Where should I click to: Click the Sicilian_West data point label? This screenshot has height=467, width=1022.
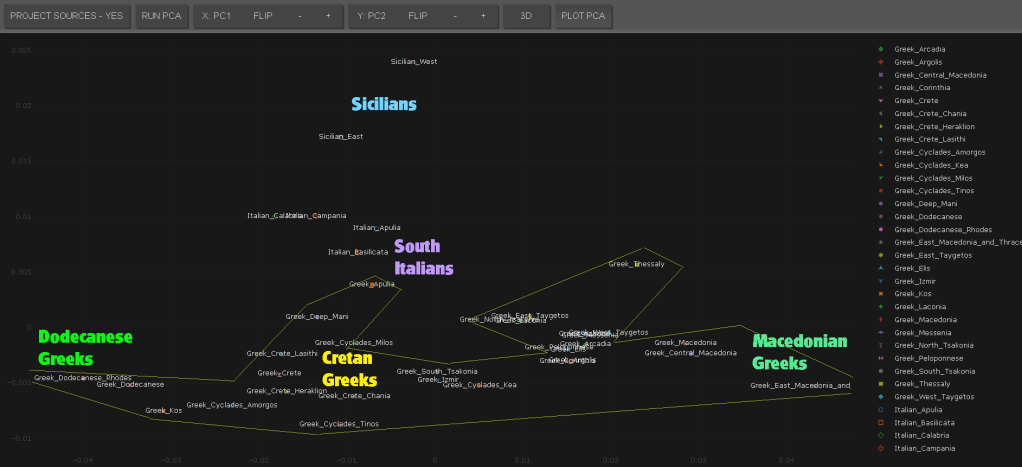413,62
